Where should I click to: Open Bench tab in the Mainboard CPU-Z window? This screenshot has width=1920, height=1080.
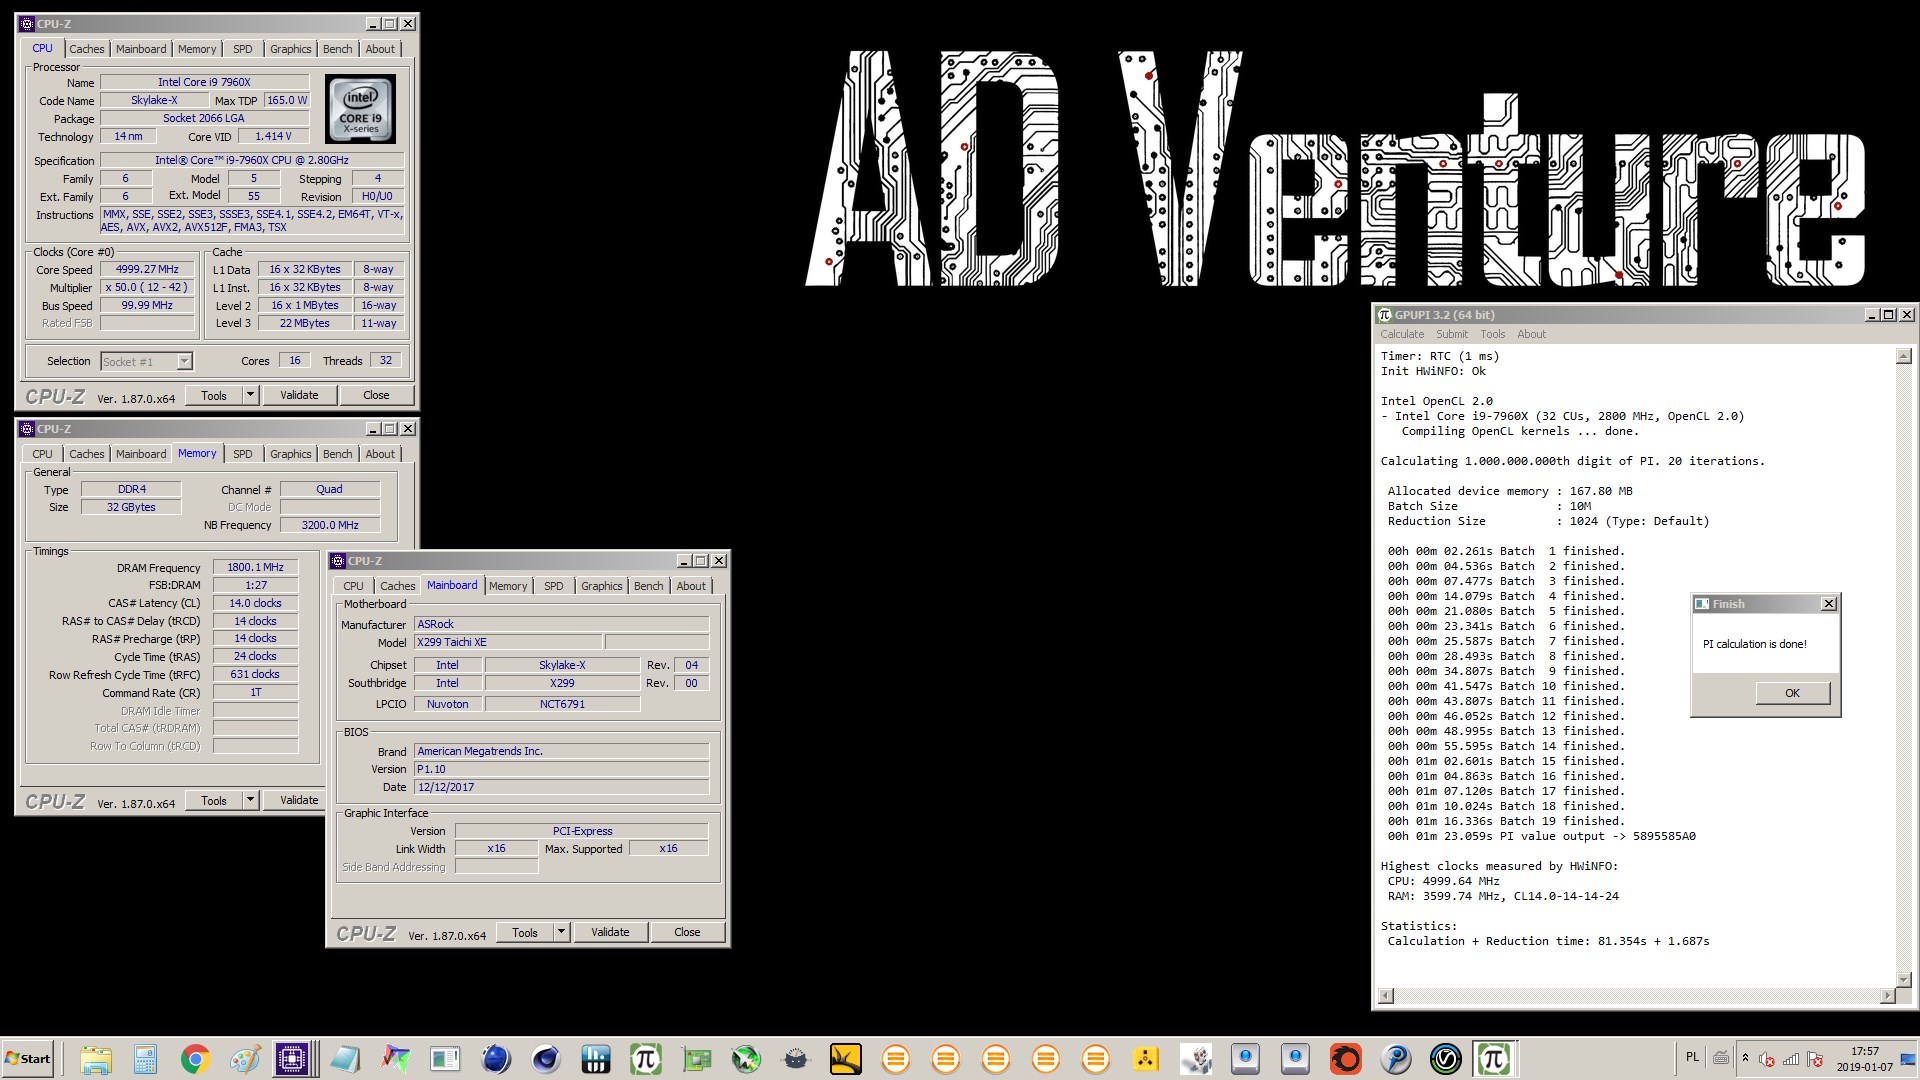pos(648,586)
